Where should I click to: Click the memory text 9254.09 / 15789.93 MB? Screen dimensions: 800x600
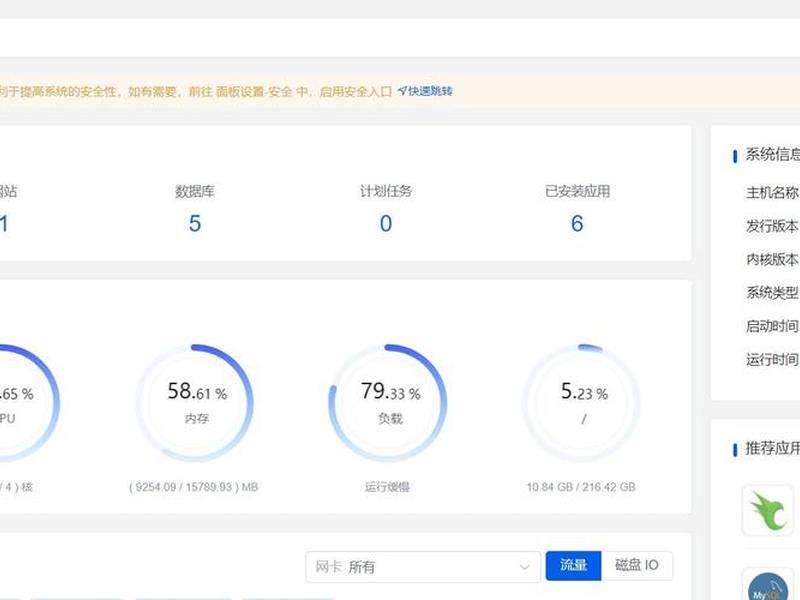click(x=194, y=487)
